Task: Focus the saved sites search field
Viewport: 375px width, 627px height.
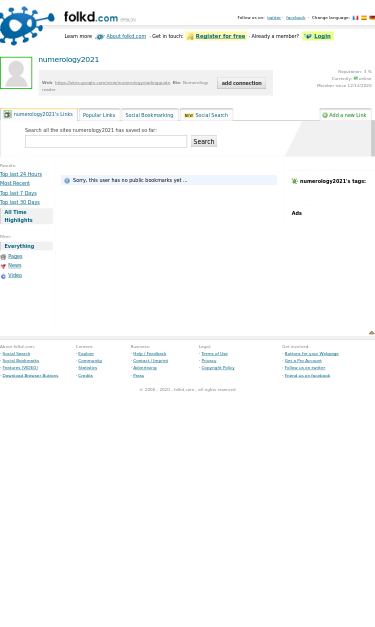Action: click(106, 141)
